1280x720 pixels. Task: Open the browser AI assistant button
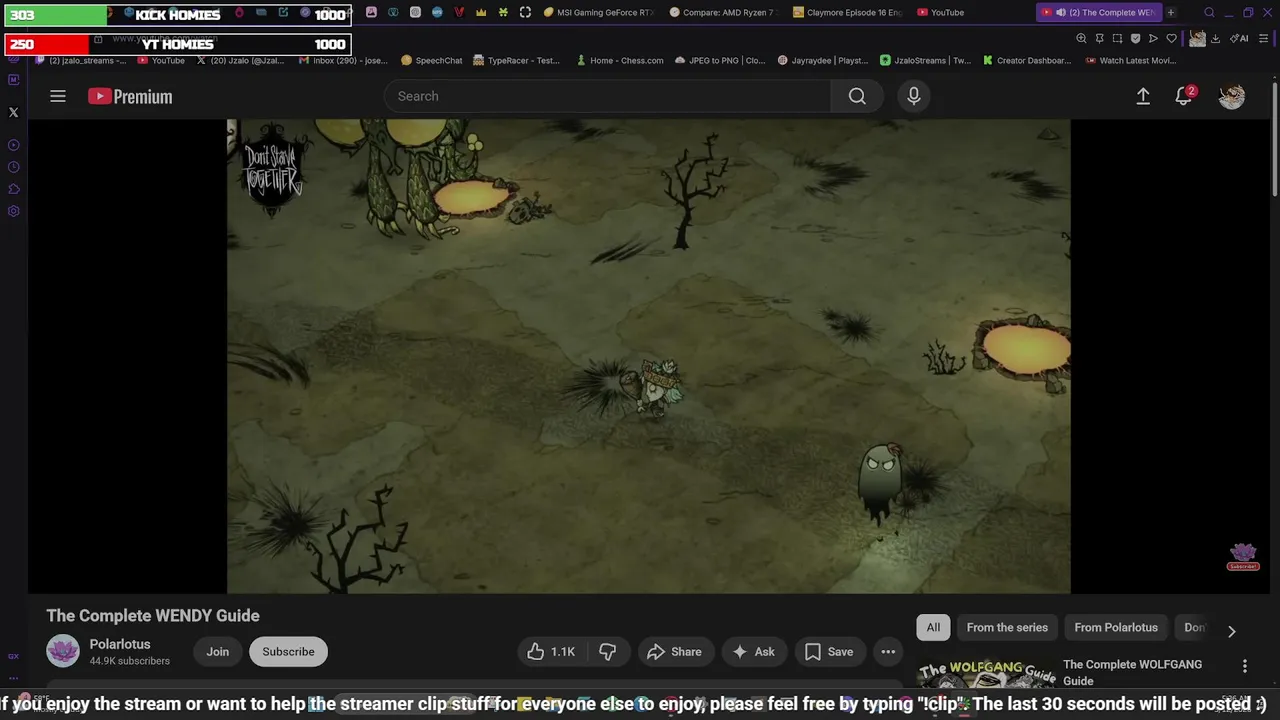[x=1239, y=39]
